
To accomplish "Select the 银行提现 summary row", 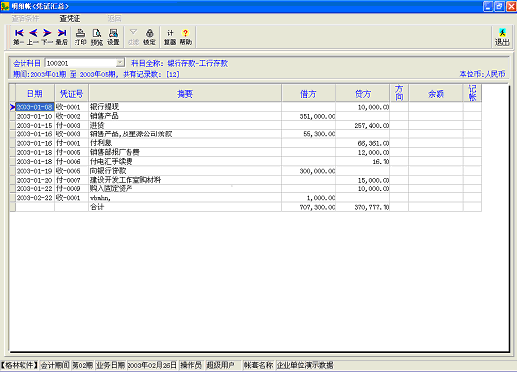I will (185, 107).
